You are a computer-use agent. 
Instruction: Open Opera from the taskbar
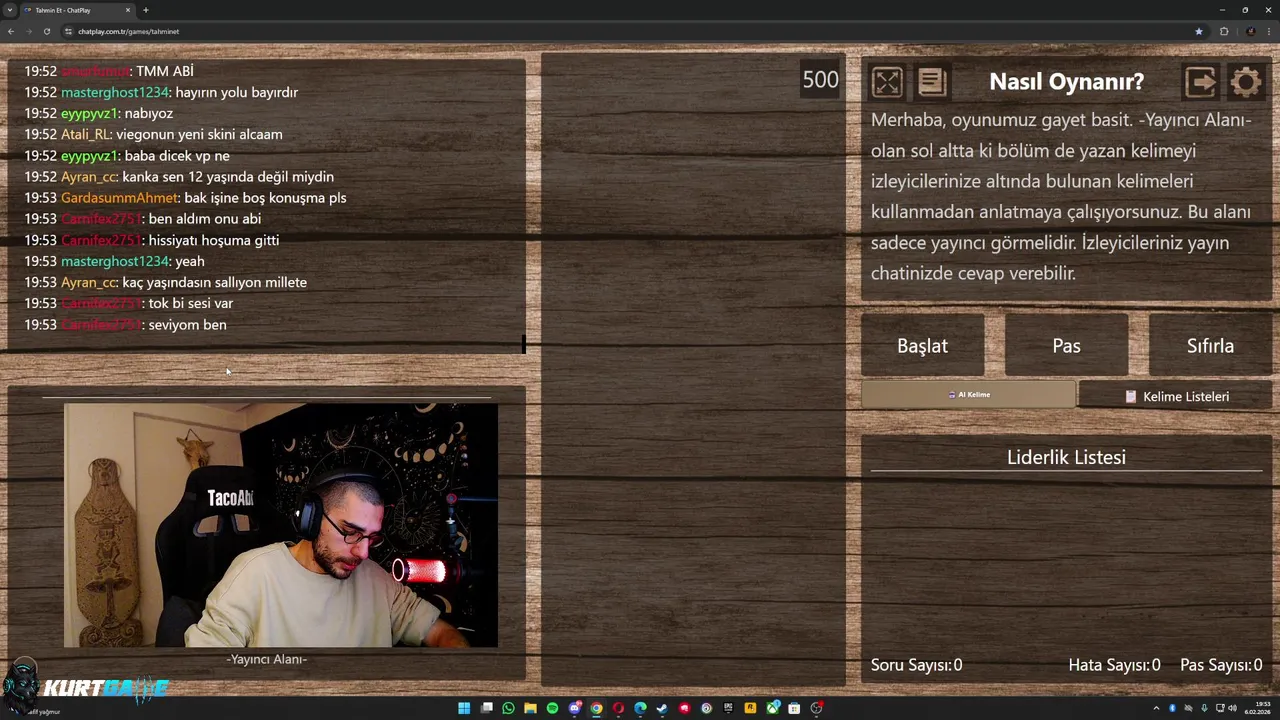(x=618, y=708)
